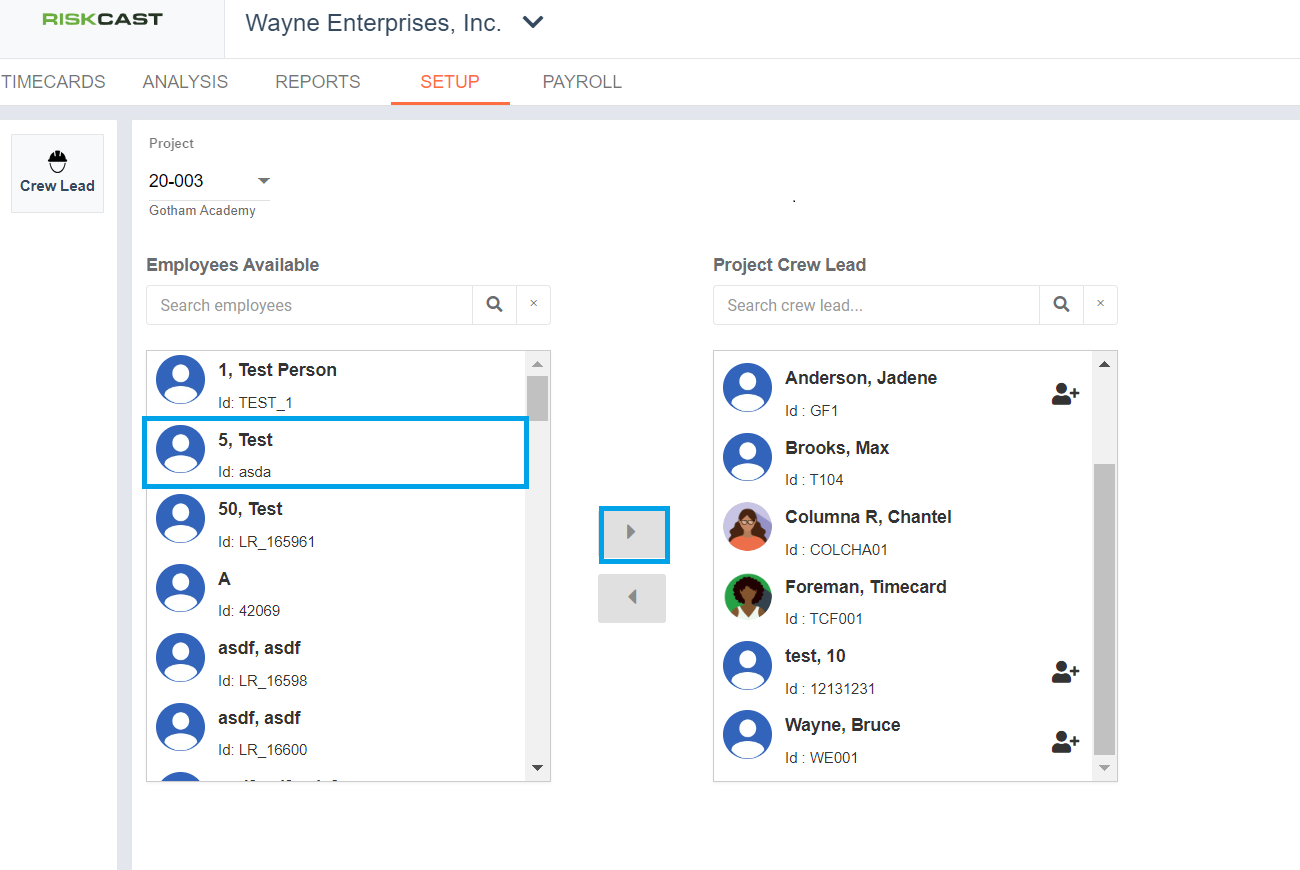Click the RISKCAST logo

click(102, 19)
